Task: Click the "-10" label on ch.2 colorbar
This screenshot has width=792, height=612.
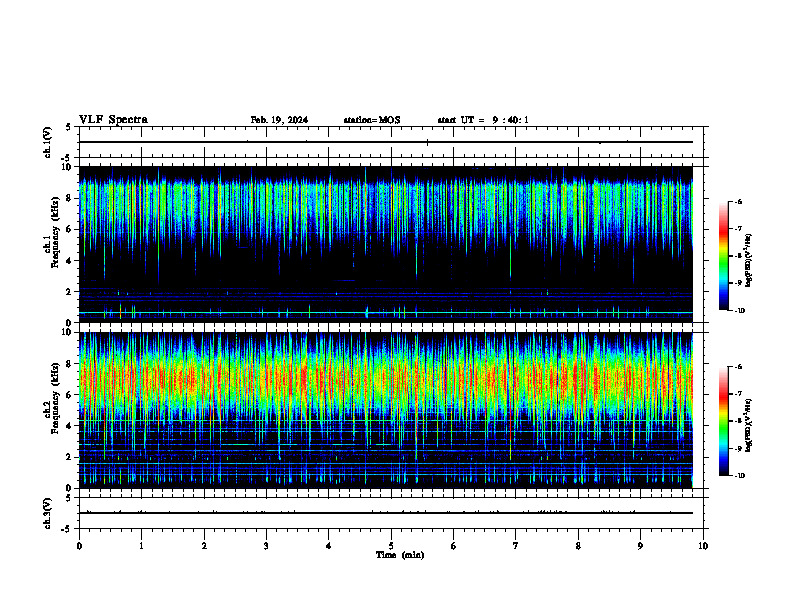Action: click(740, 476)
